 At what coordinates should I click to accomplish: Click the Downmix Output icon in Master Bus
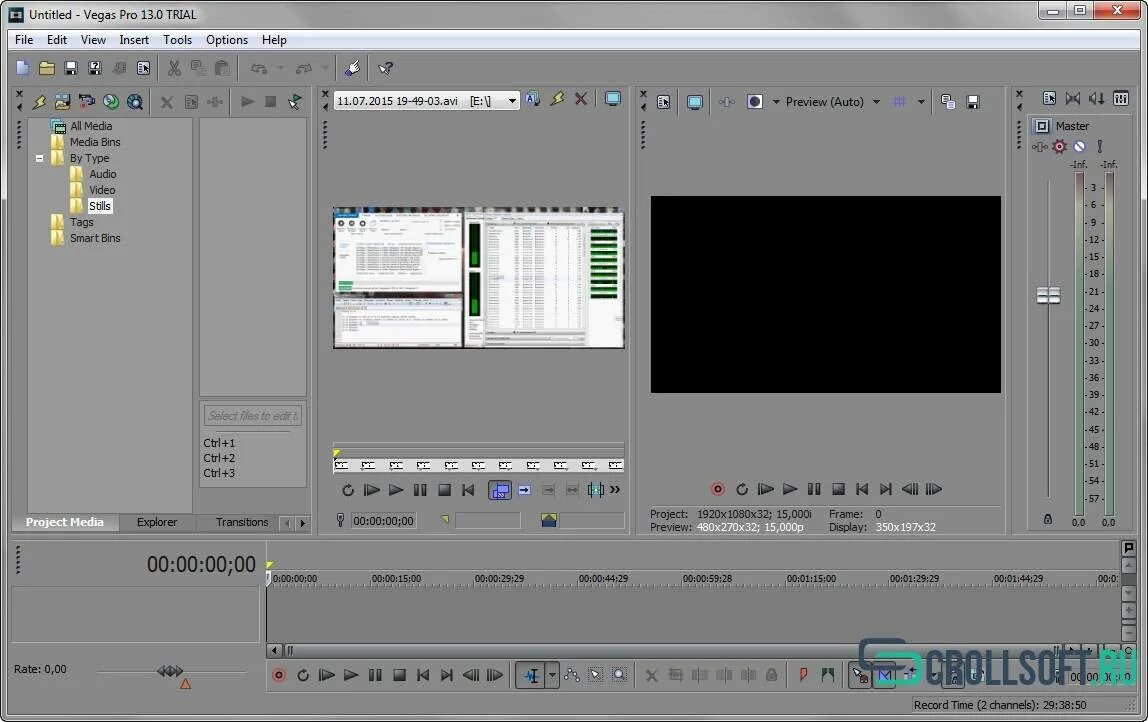pyautogui.click(x=1073, y=99)
